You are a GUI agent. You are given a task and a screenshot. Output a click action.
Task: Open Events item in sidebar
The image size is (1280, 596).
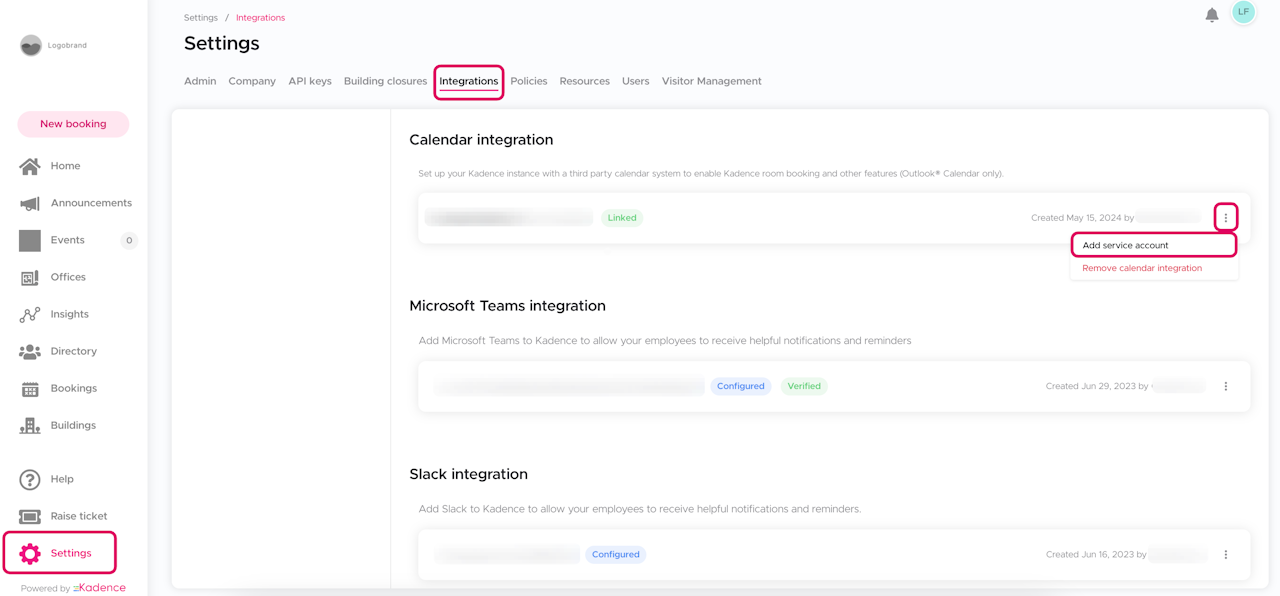[67, 240]
